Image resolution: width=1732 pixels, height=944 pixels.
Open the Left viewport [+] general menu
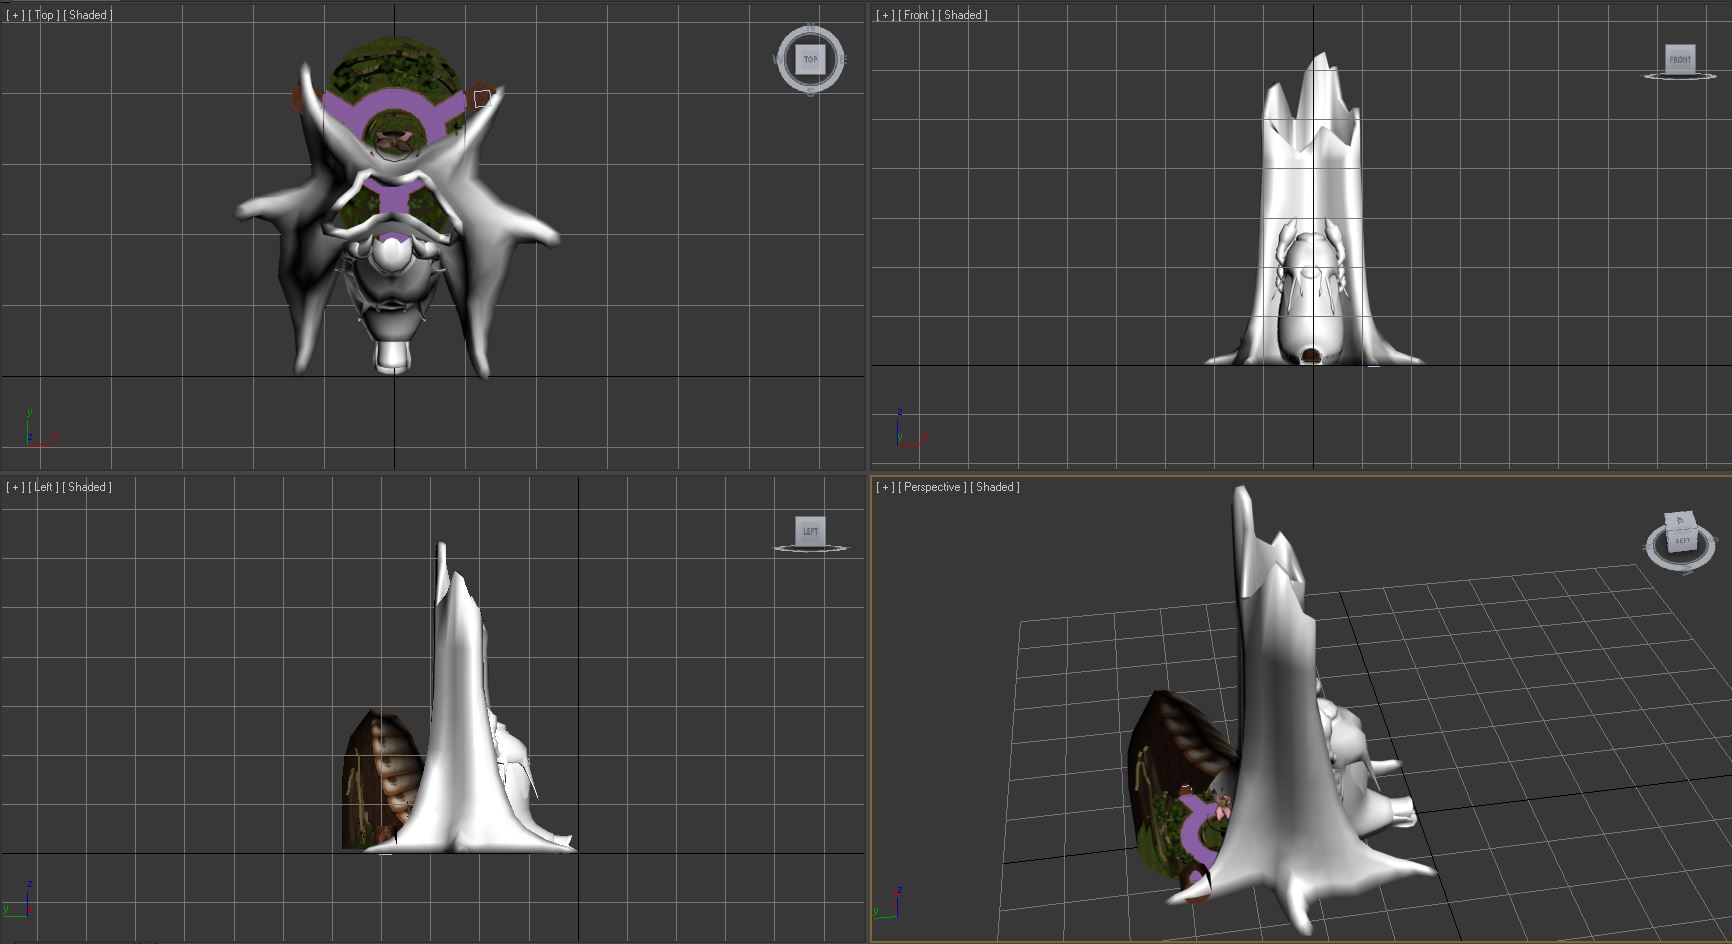tap(15, 487)
